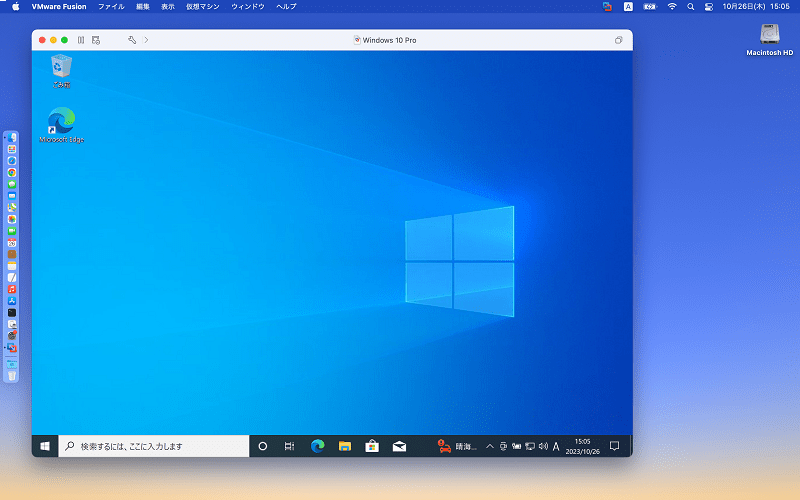Click the menu bar date 10月26日(木) 15:05
The width and height of the screenshot is (800, 500).
[756, 7]
